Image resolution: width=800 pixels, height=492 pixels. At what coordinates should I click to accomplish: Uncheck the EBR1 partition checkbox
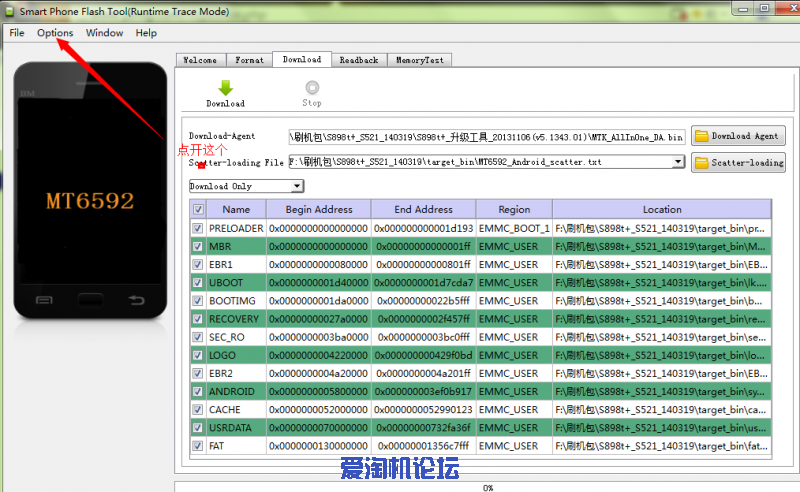click(x=198, y=264)
